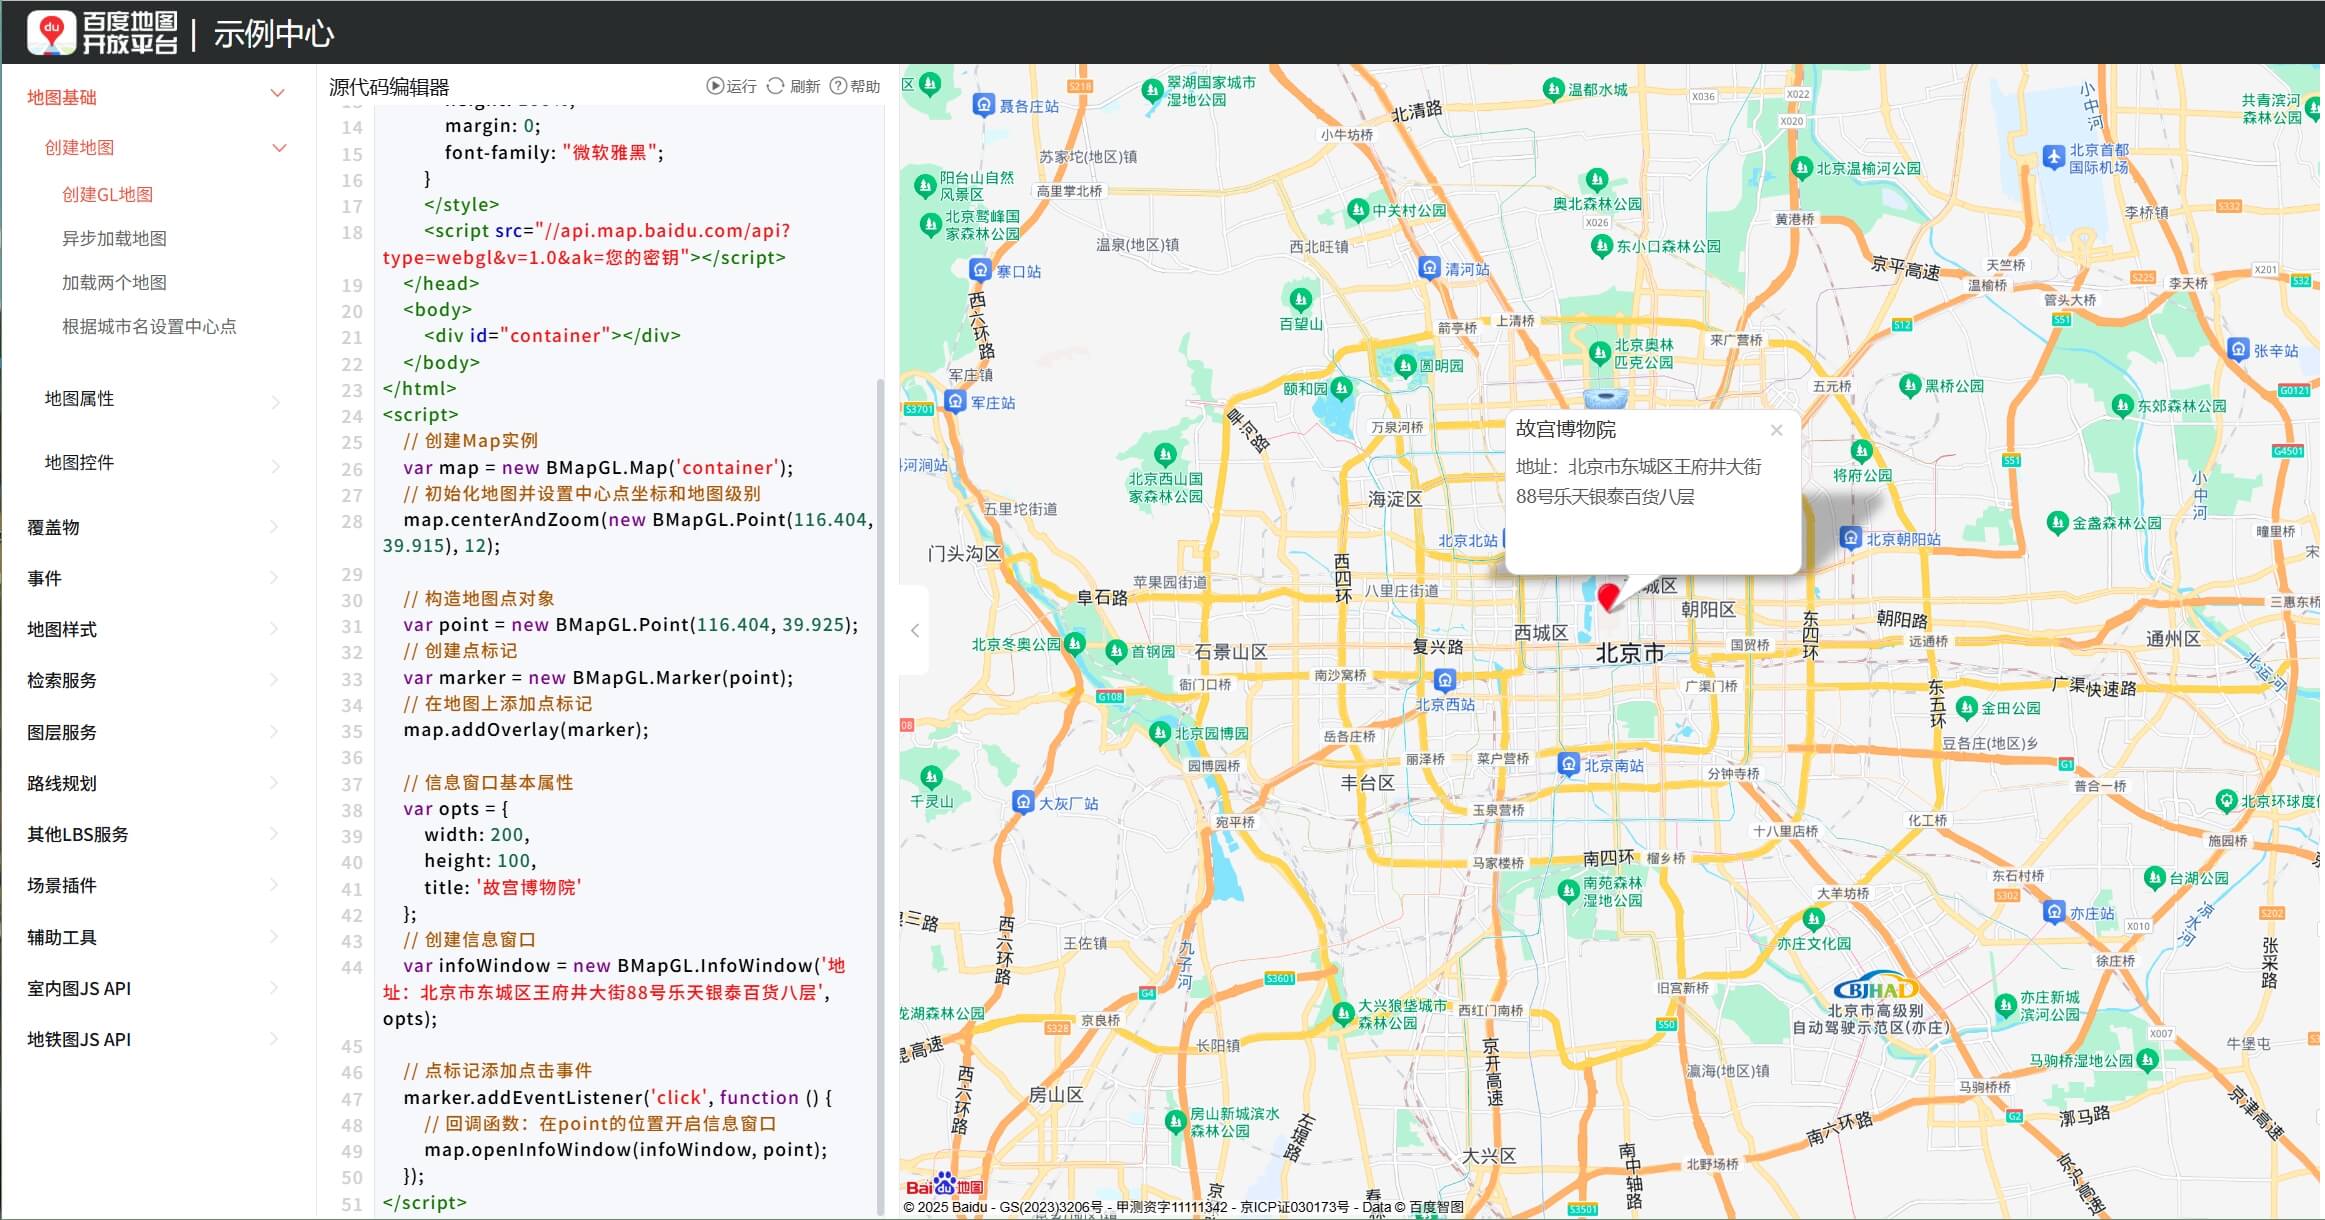
Task: Click the 台湖公园 park icon
Action: pos(2155,878)
